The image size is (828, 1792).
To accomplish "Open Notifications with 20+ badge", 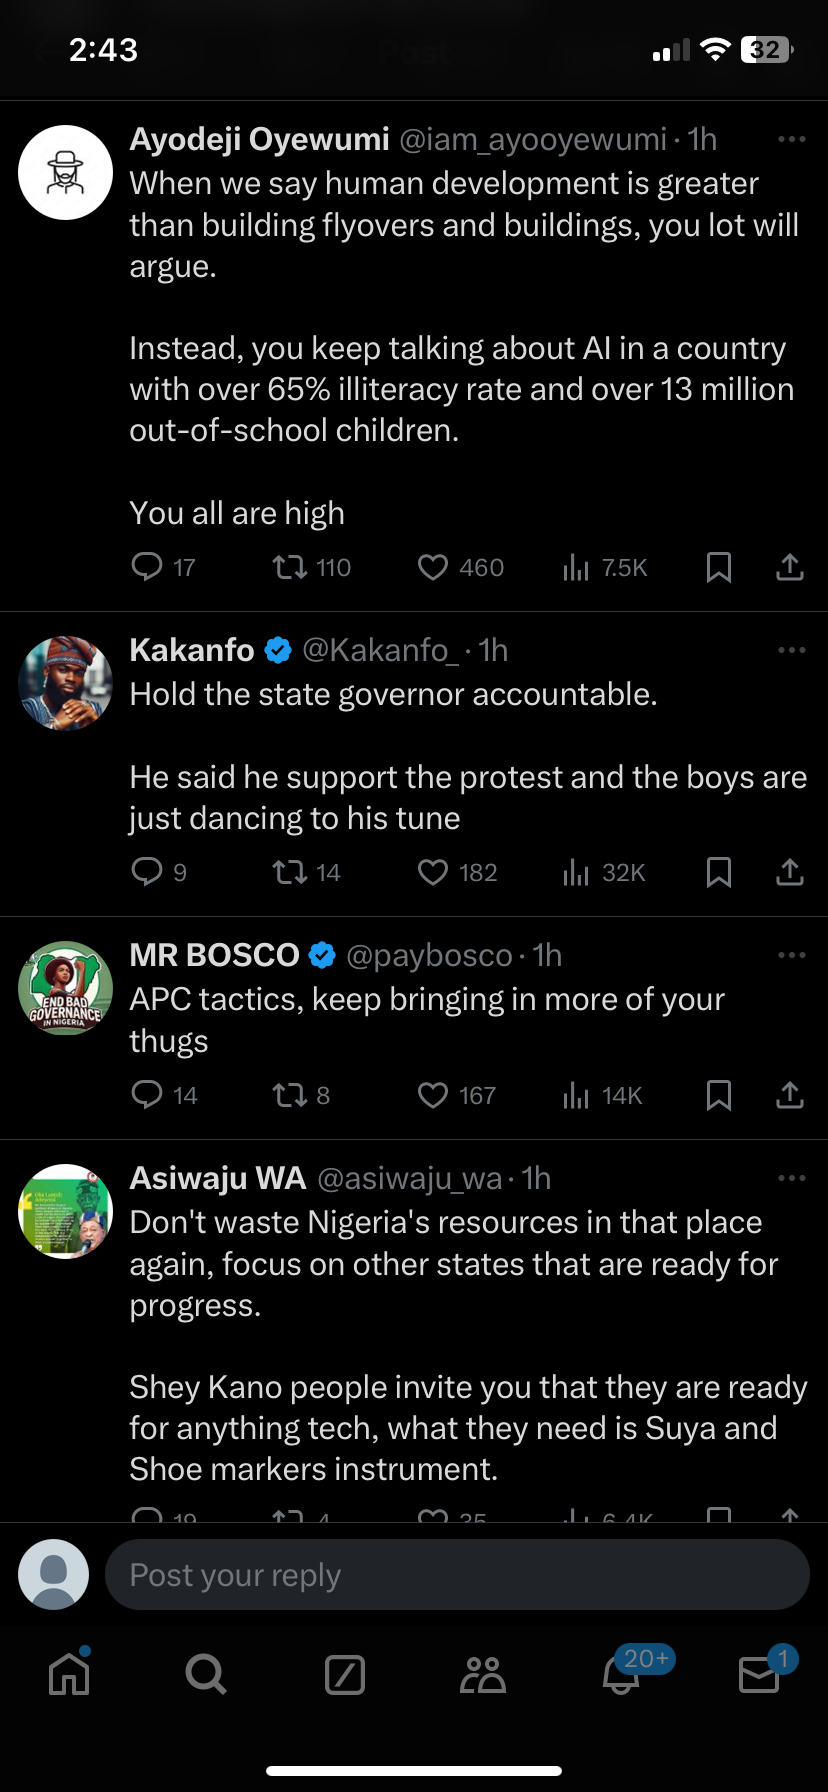I will pos(621,1675).
